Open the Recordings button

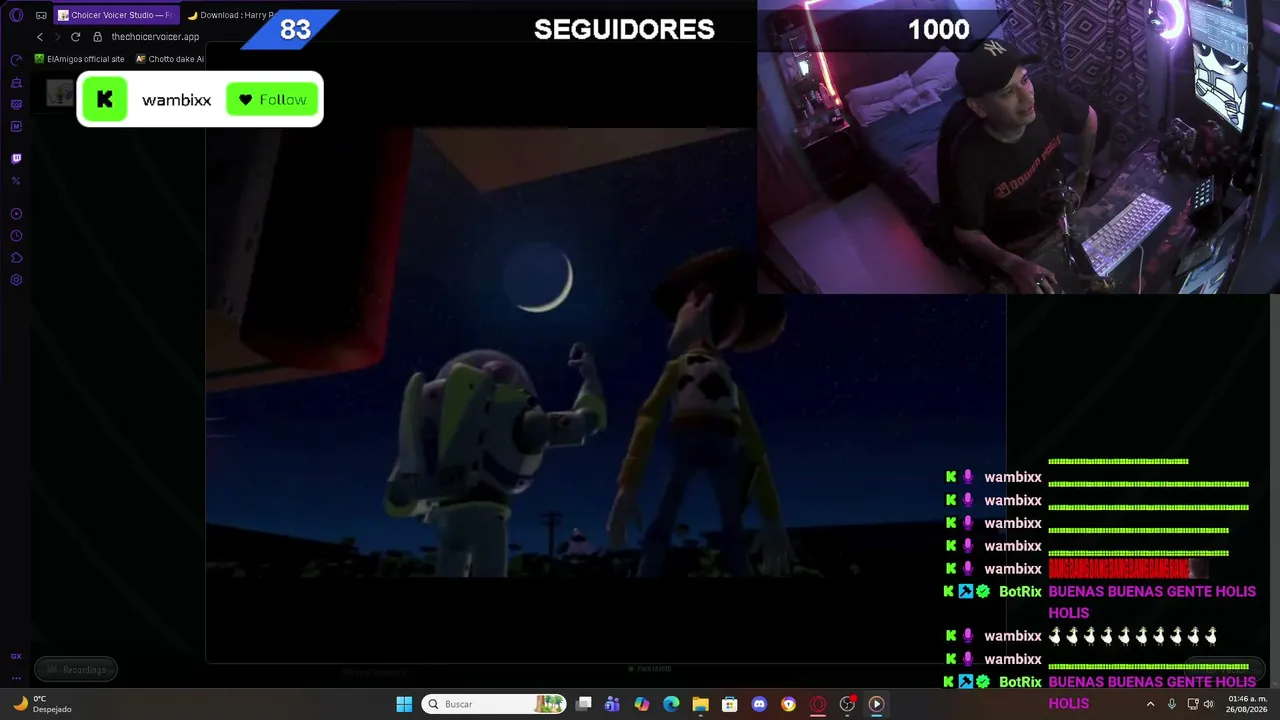(76, 670)
